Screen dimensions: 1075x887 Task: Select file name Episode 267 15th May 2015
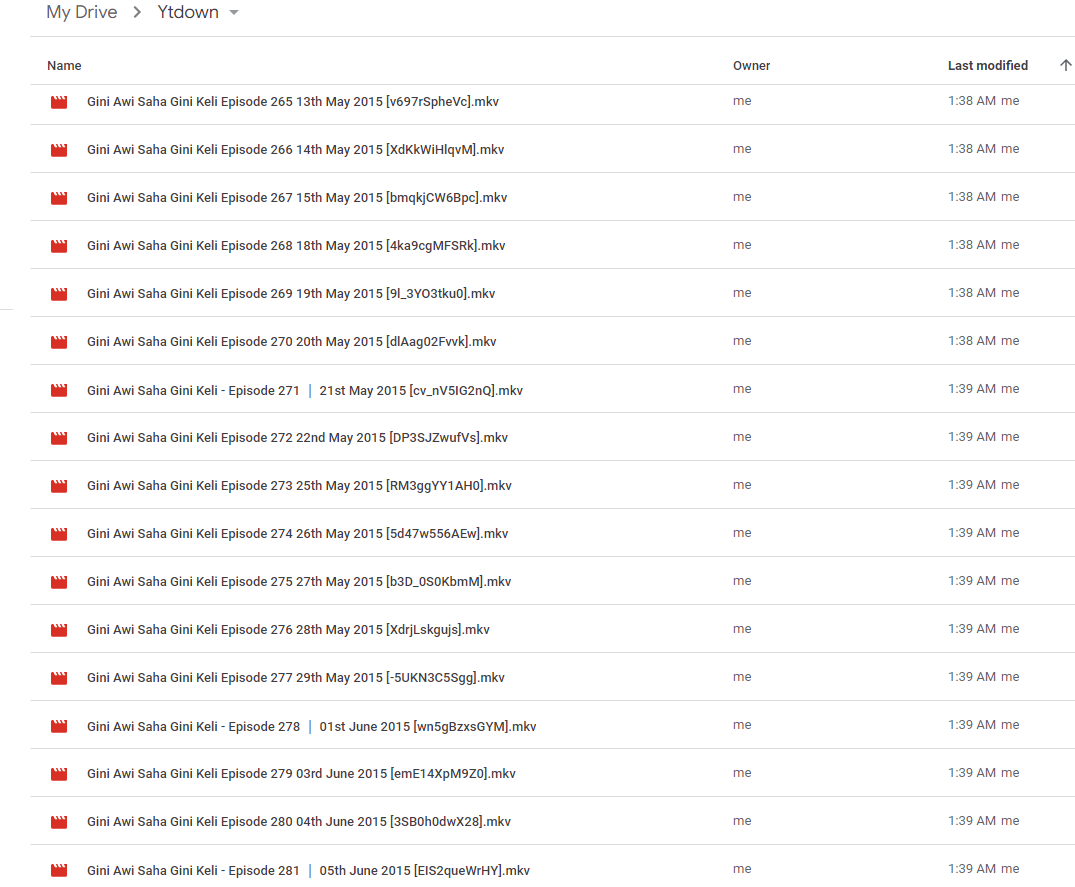[x=297, y=197]
